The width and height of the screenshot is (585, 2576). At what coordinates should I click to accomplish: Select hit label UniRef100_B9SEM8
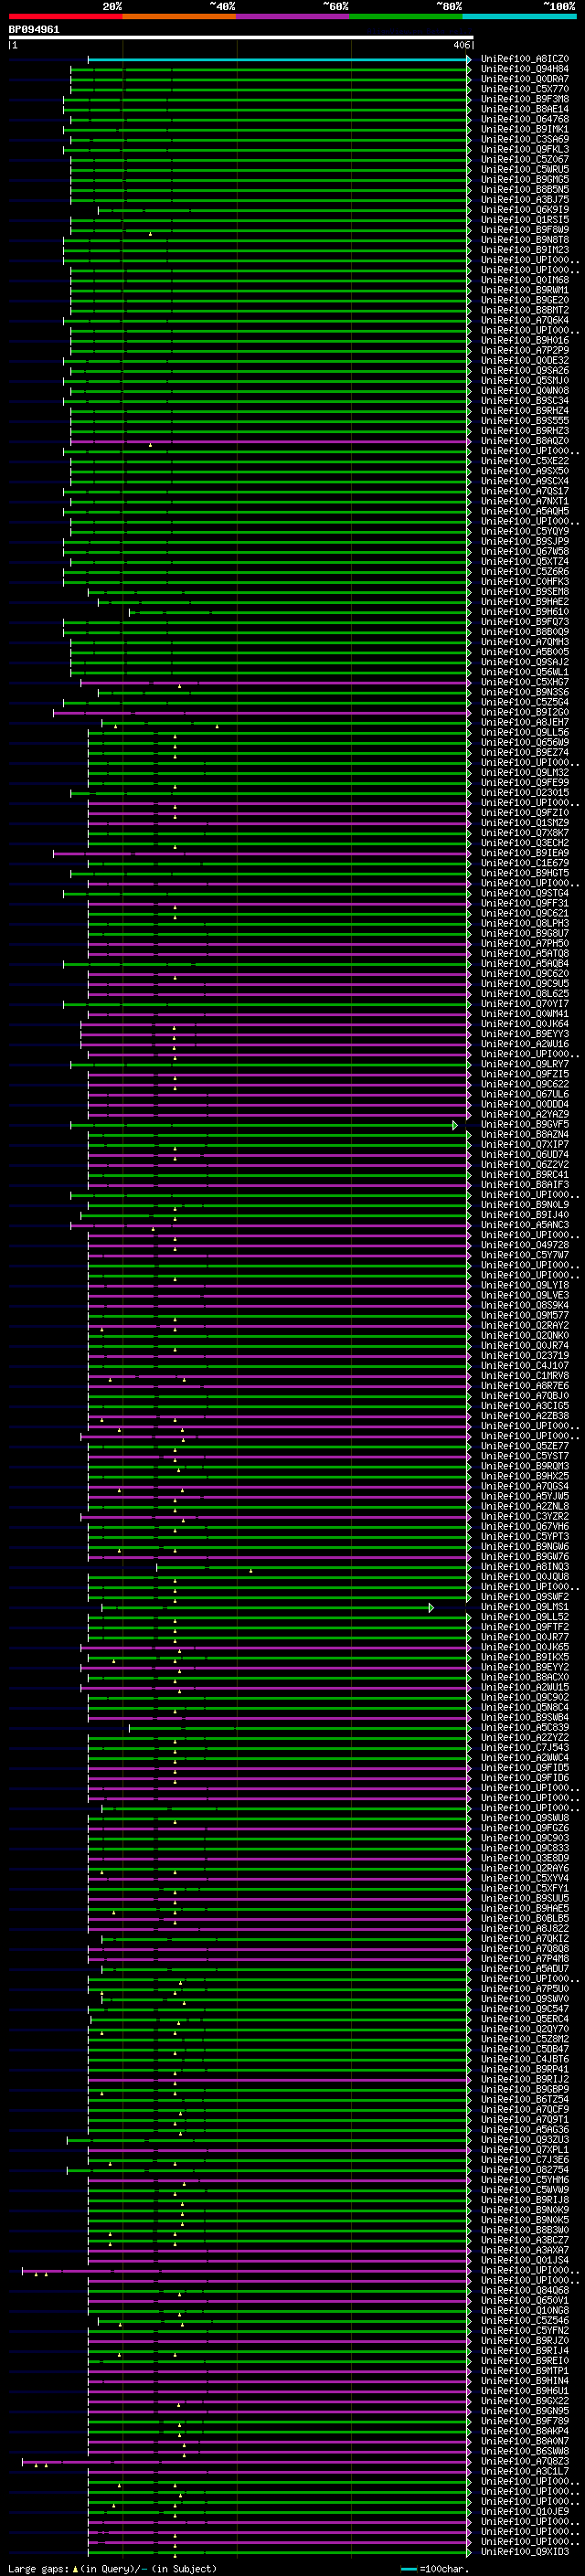(525, 592)
